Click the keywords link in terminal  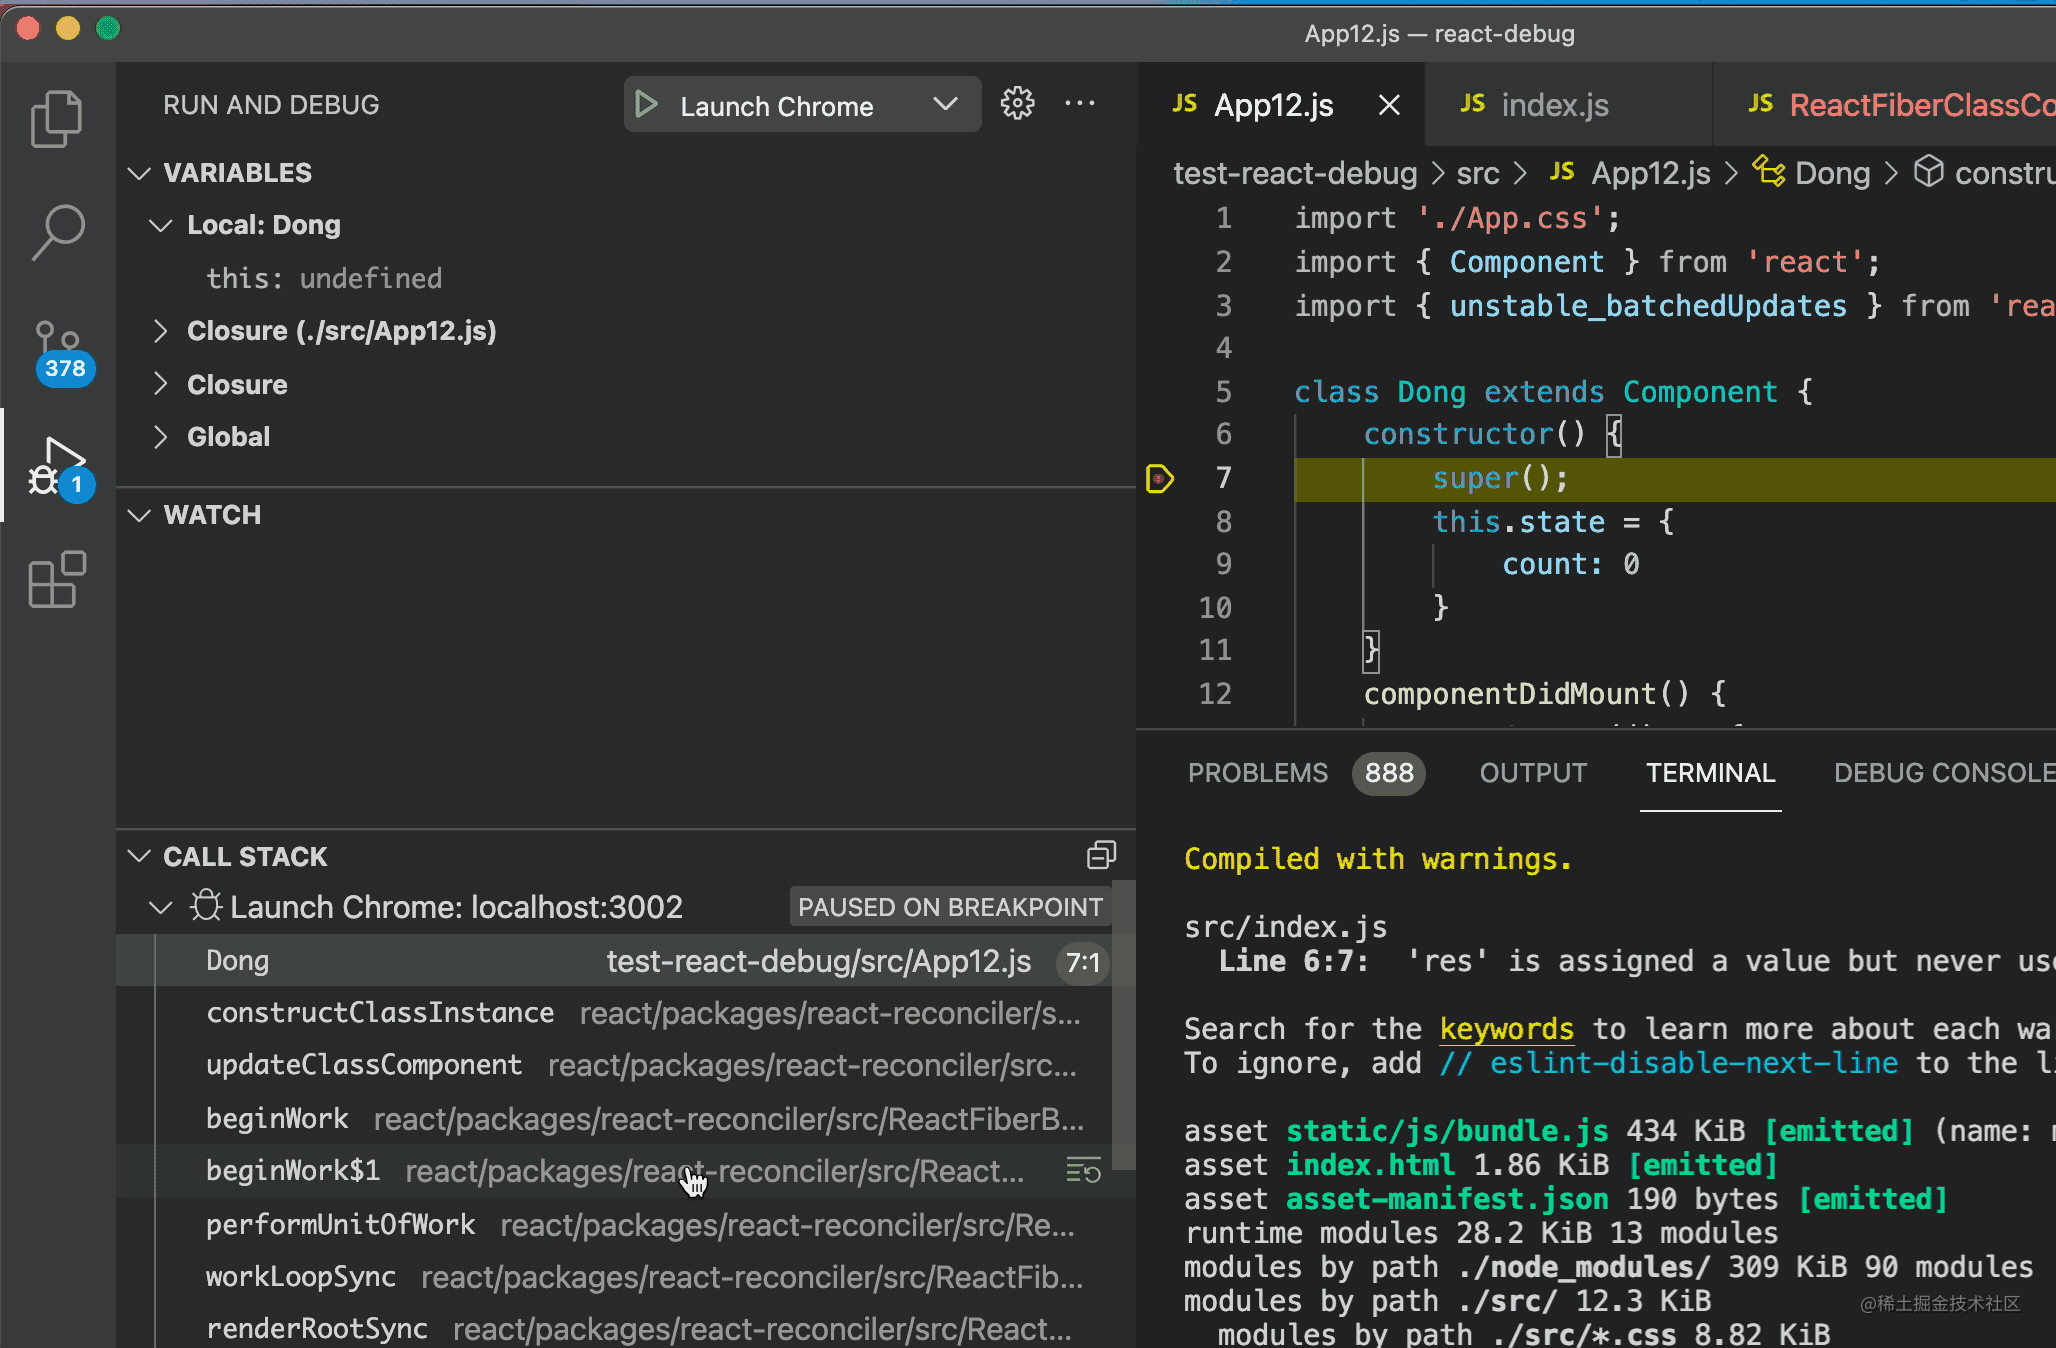(1506, 1029)
